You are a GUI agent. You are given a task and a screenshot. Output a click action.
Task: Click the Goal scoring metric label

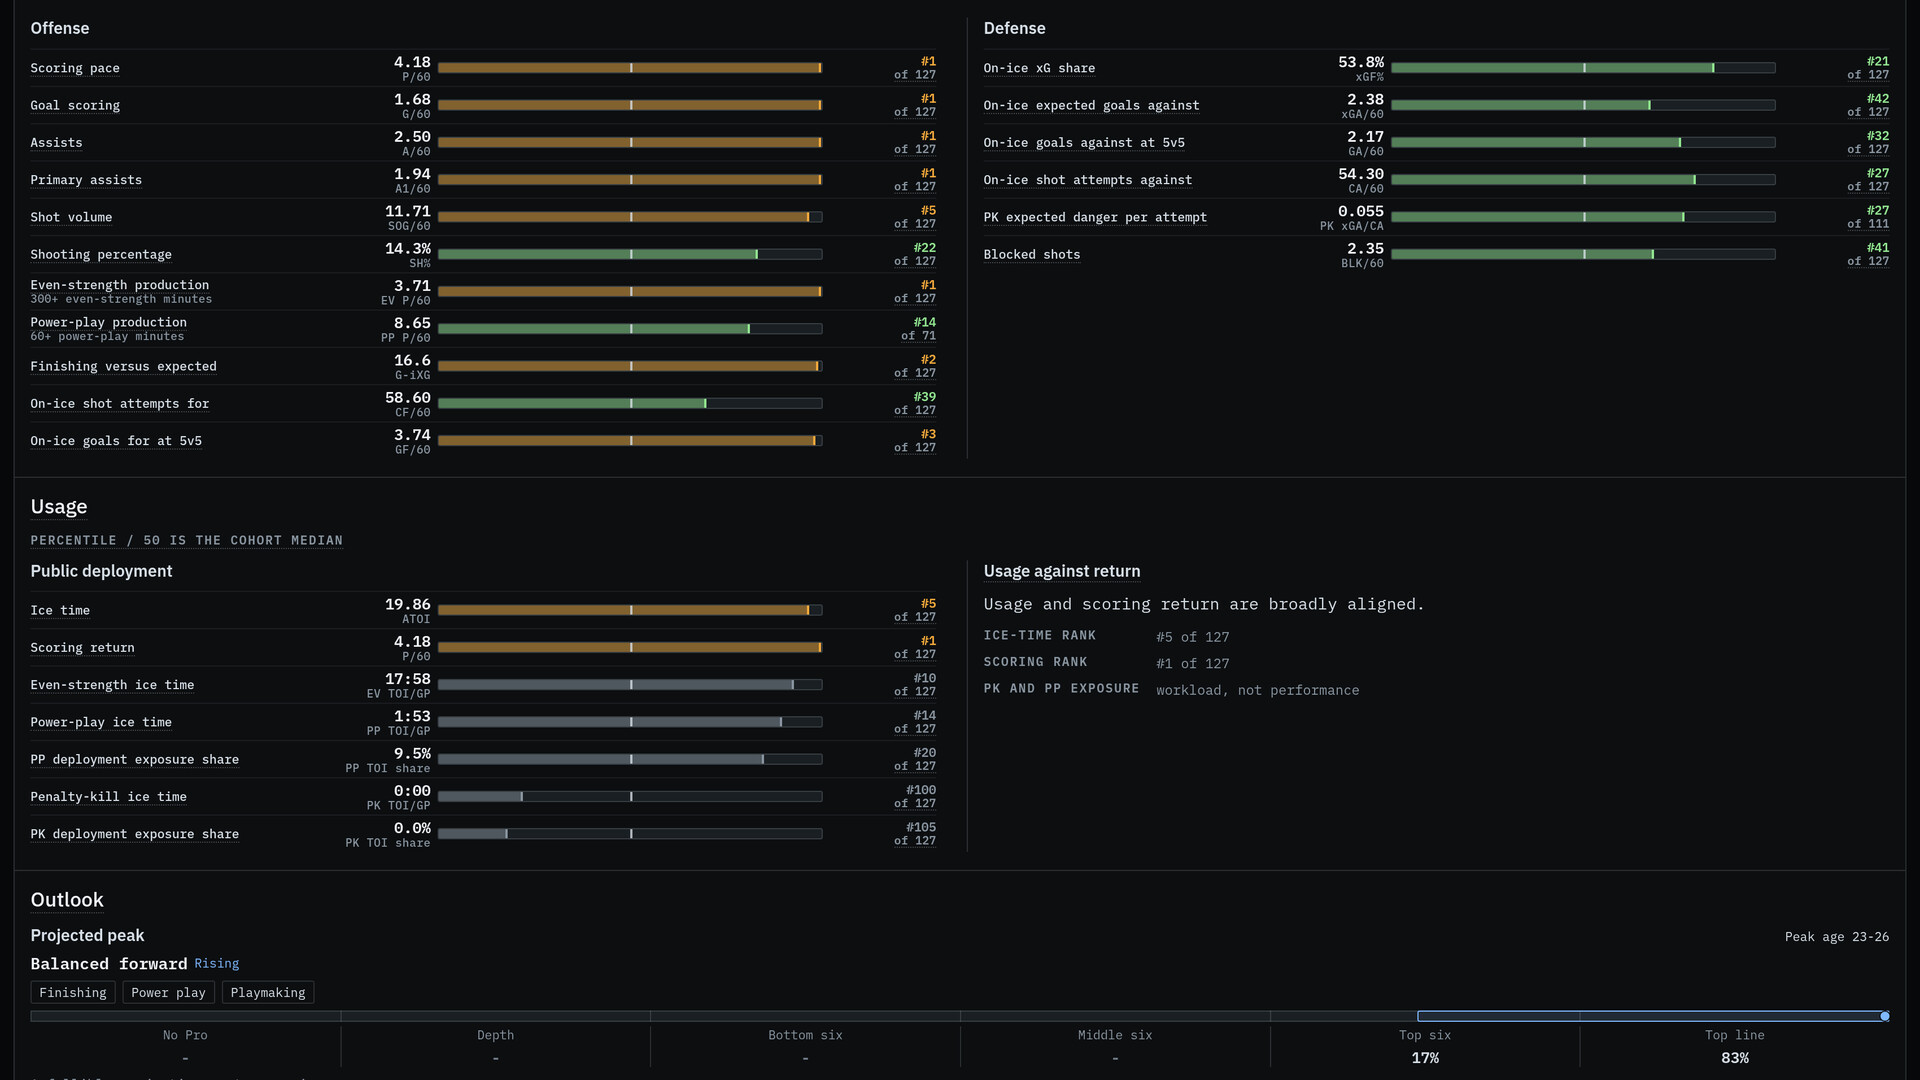pyautogui.click(x=75, y=105)
